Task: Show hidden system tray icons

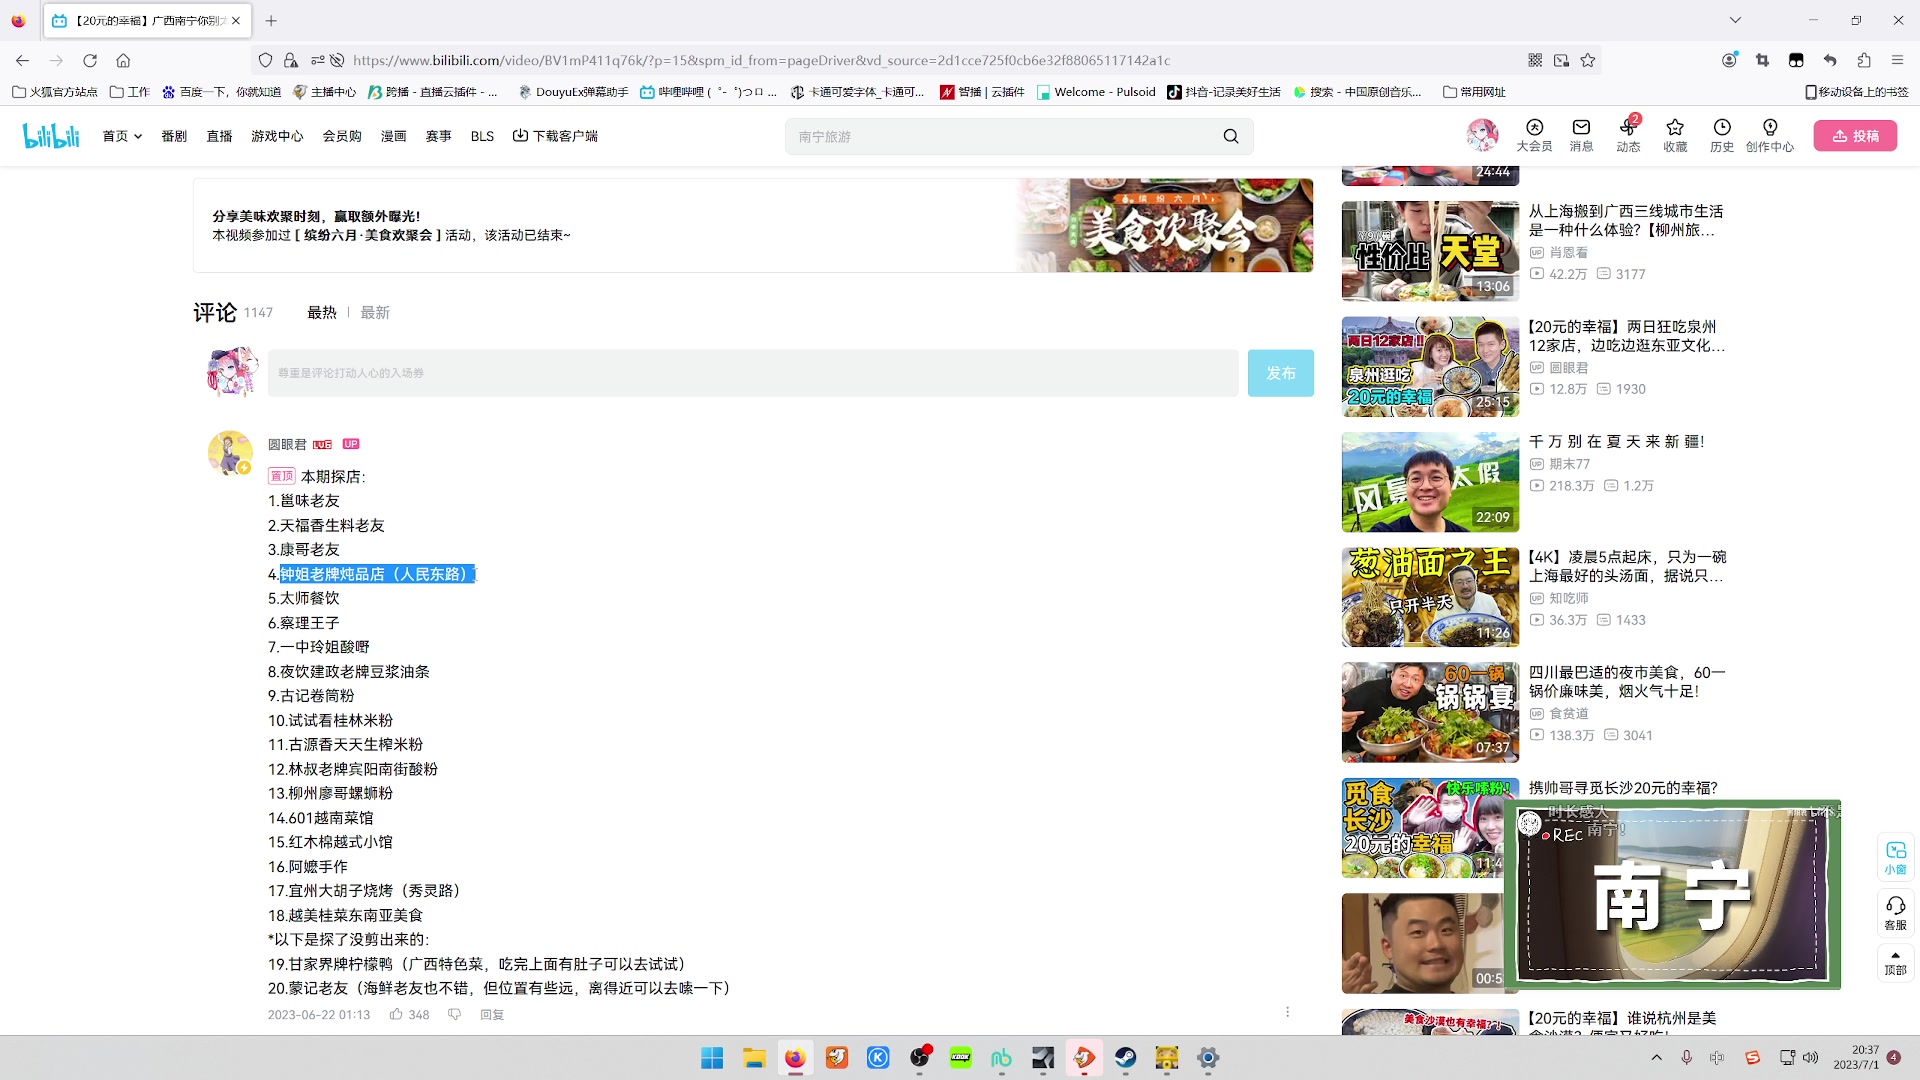Action: [1657, 1057]
